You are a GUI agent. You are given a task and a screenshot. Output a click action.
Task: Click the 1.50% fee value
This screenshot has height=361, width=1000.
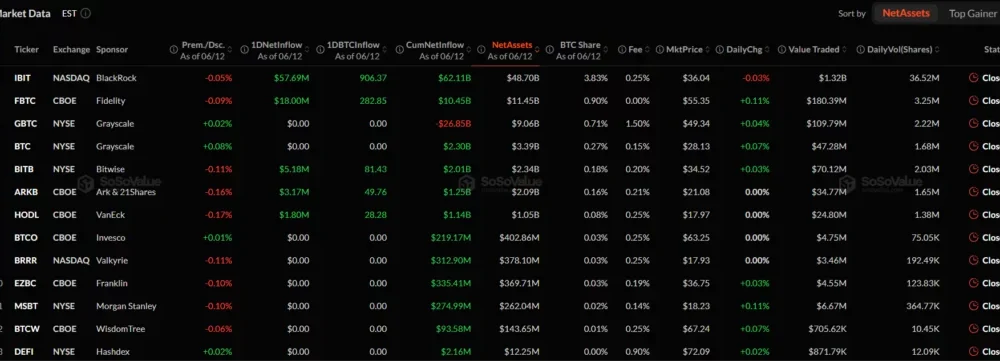pyautogui.click(x=638, y=124)
